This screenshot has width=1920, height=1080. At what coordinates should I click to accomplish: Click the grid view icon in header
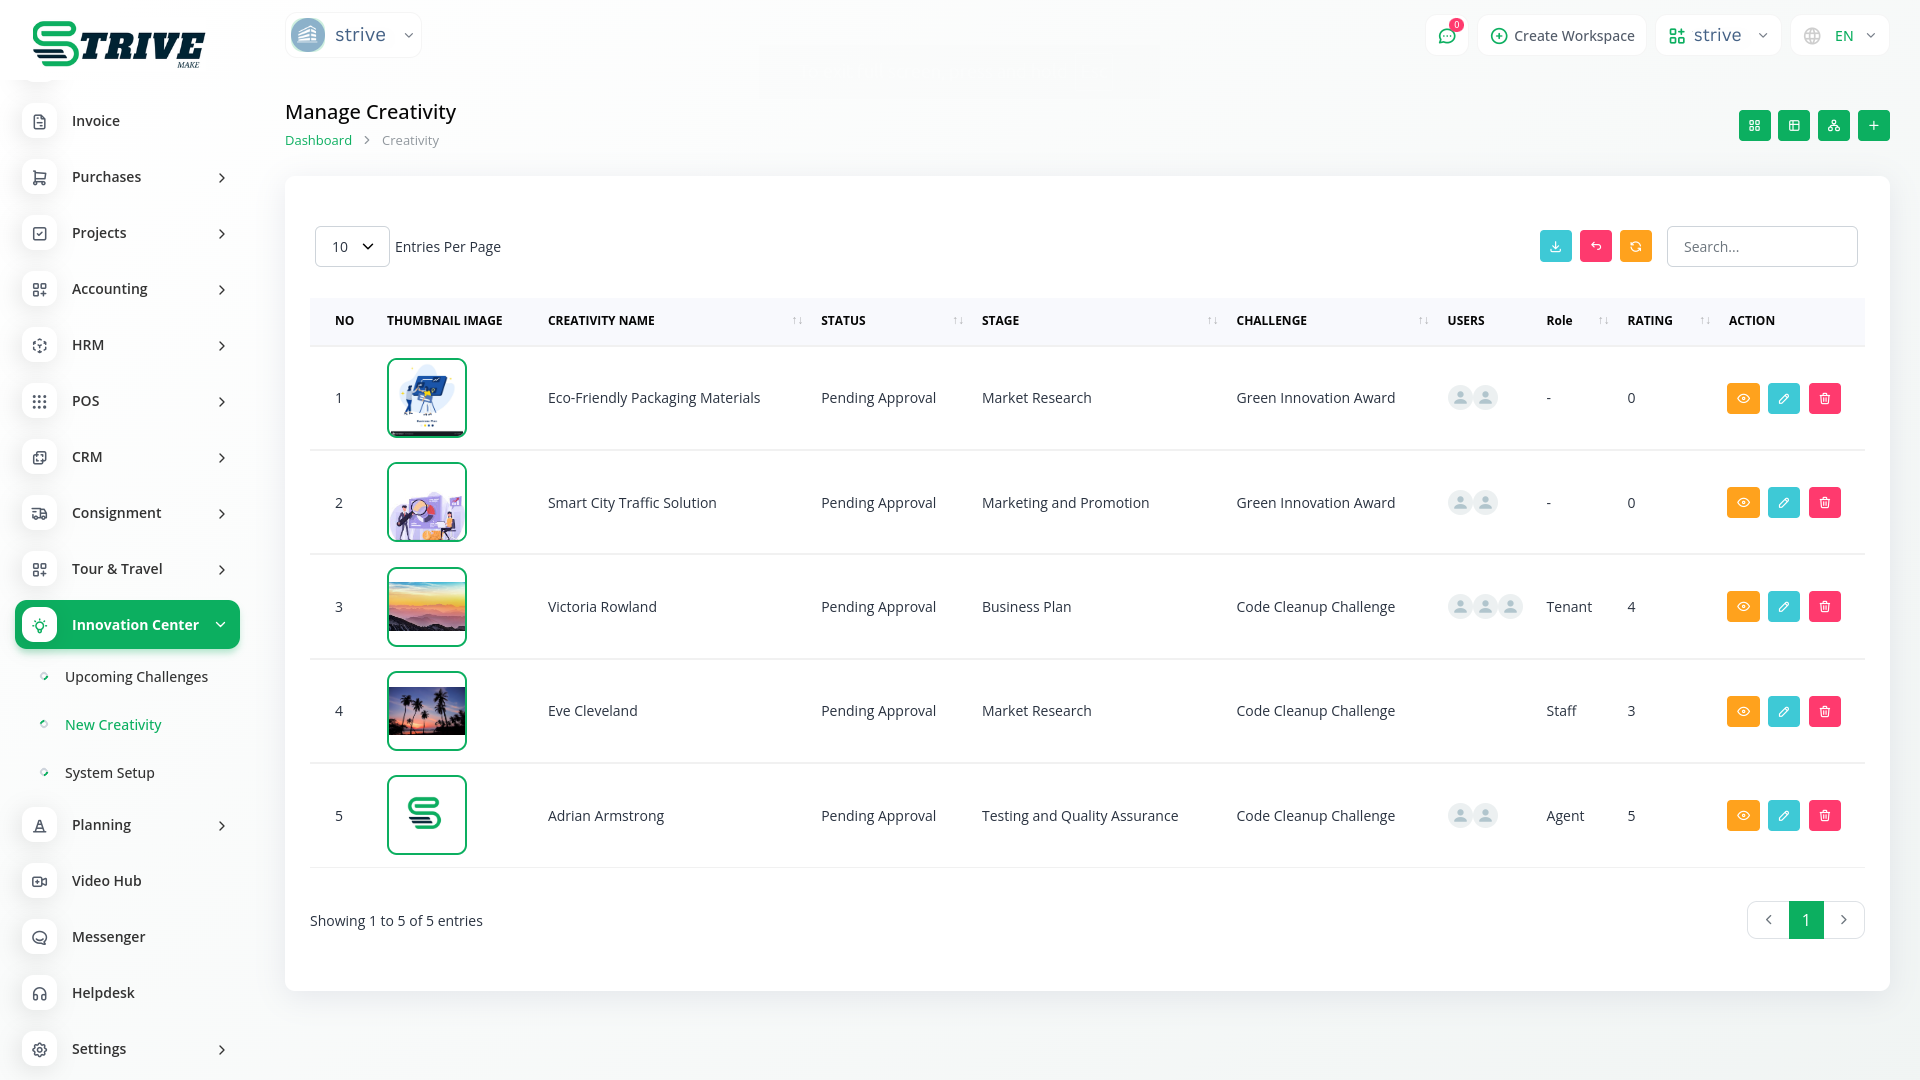coord(1754,126)
